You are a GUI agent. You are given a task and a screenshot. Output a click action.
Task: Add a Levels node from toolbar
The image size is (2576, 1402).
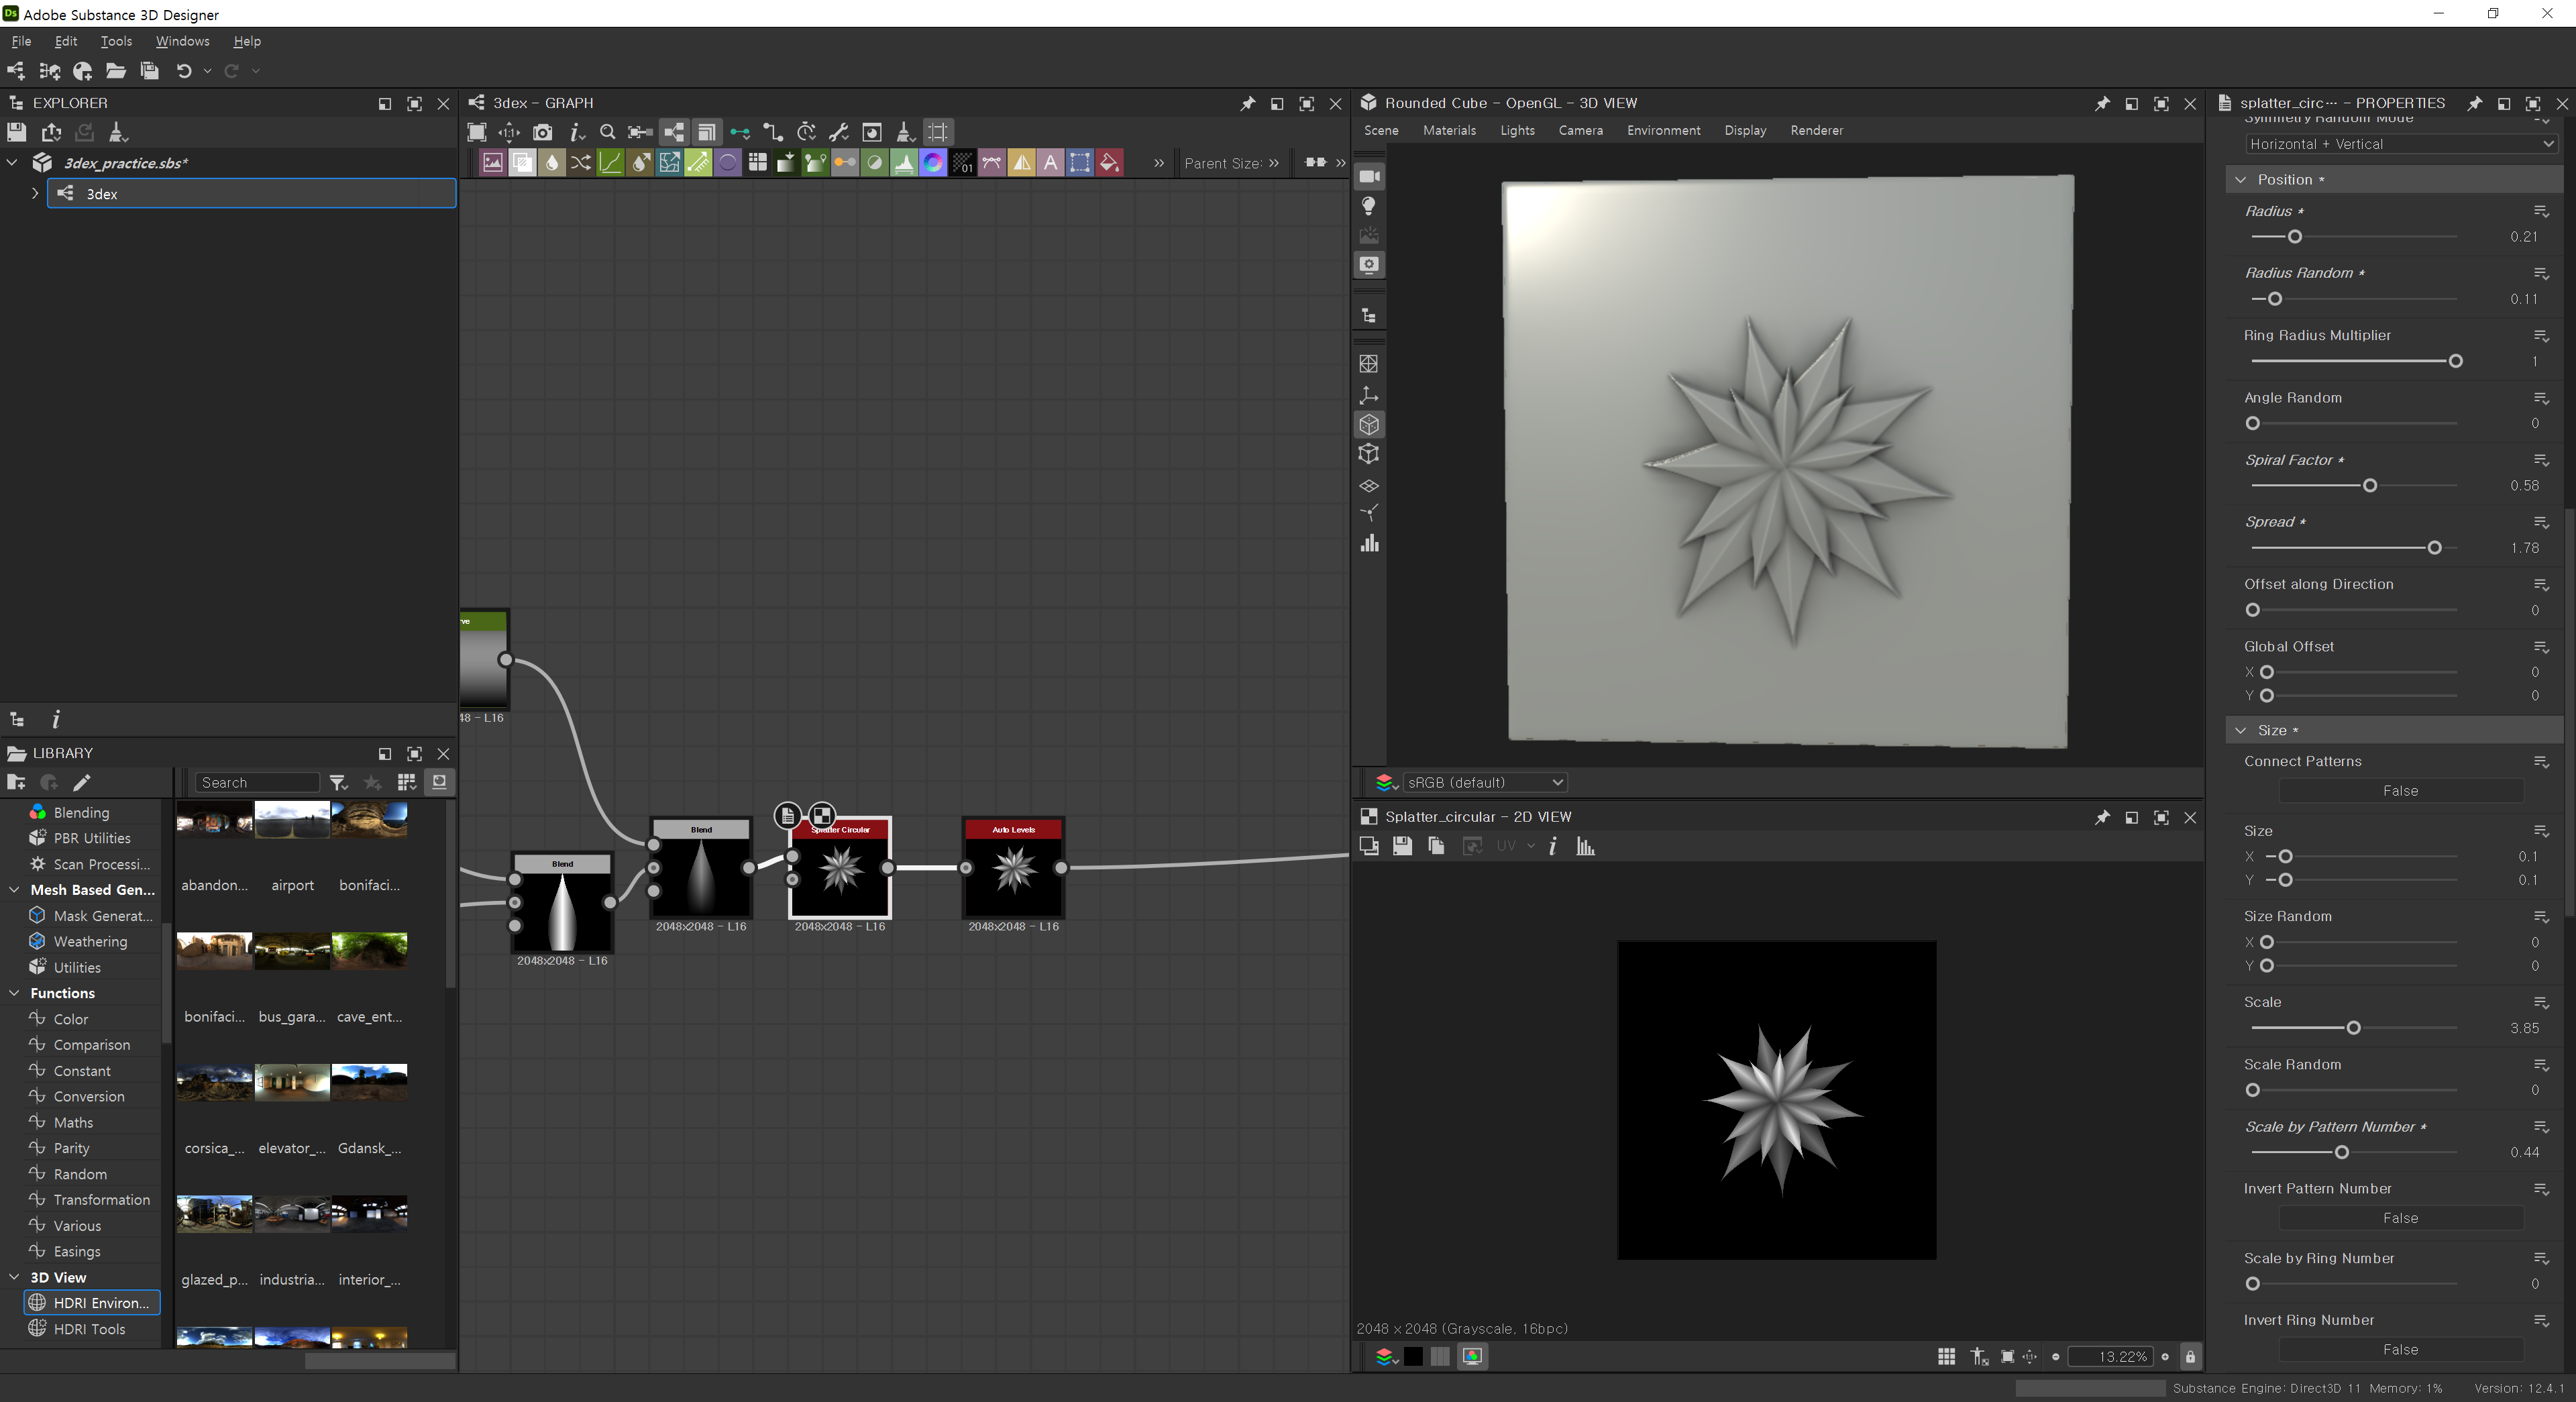pos(904,163)
